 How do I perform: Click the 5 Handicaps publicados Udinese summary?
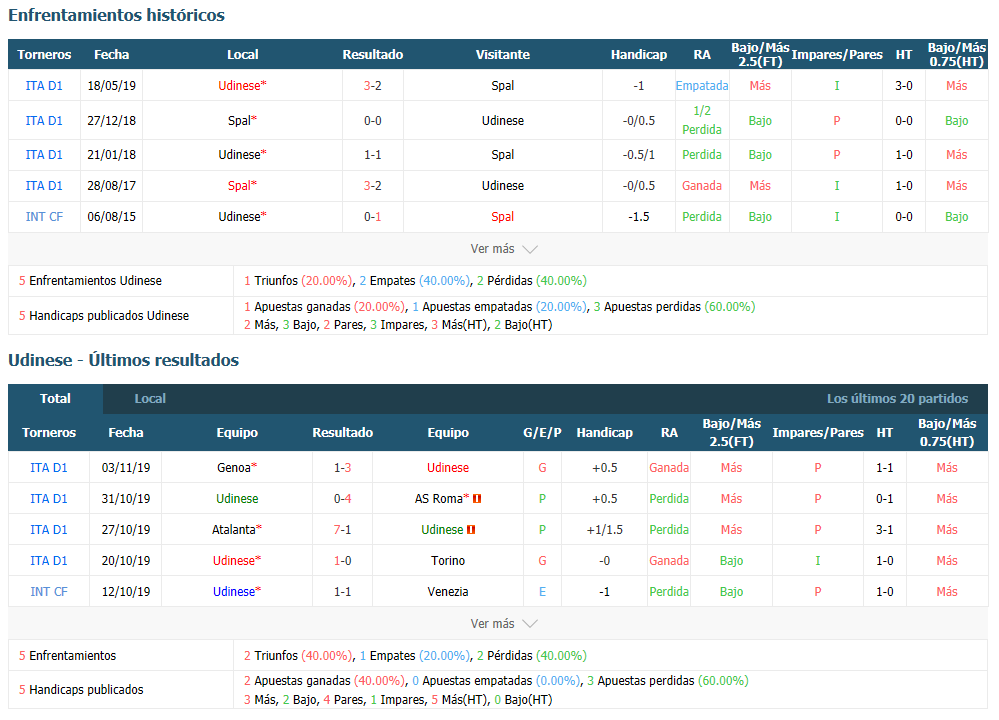pyautogui.click(x=104, y=316)
